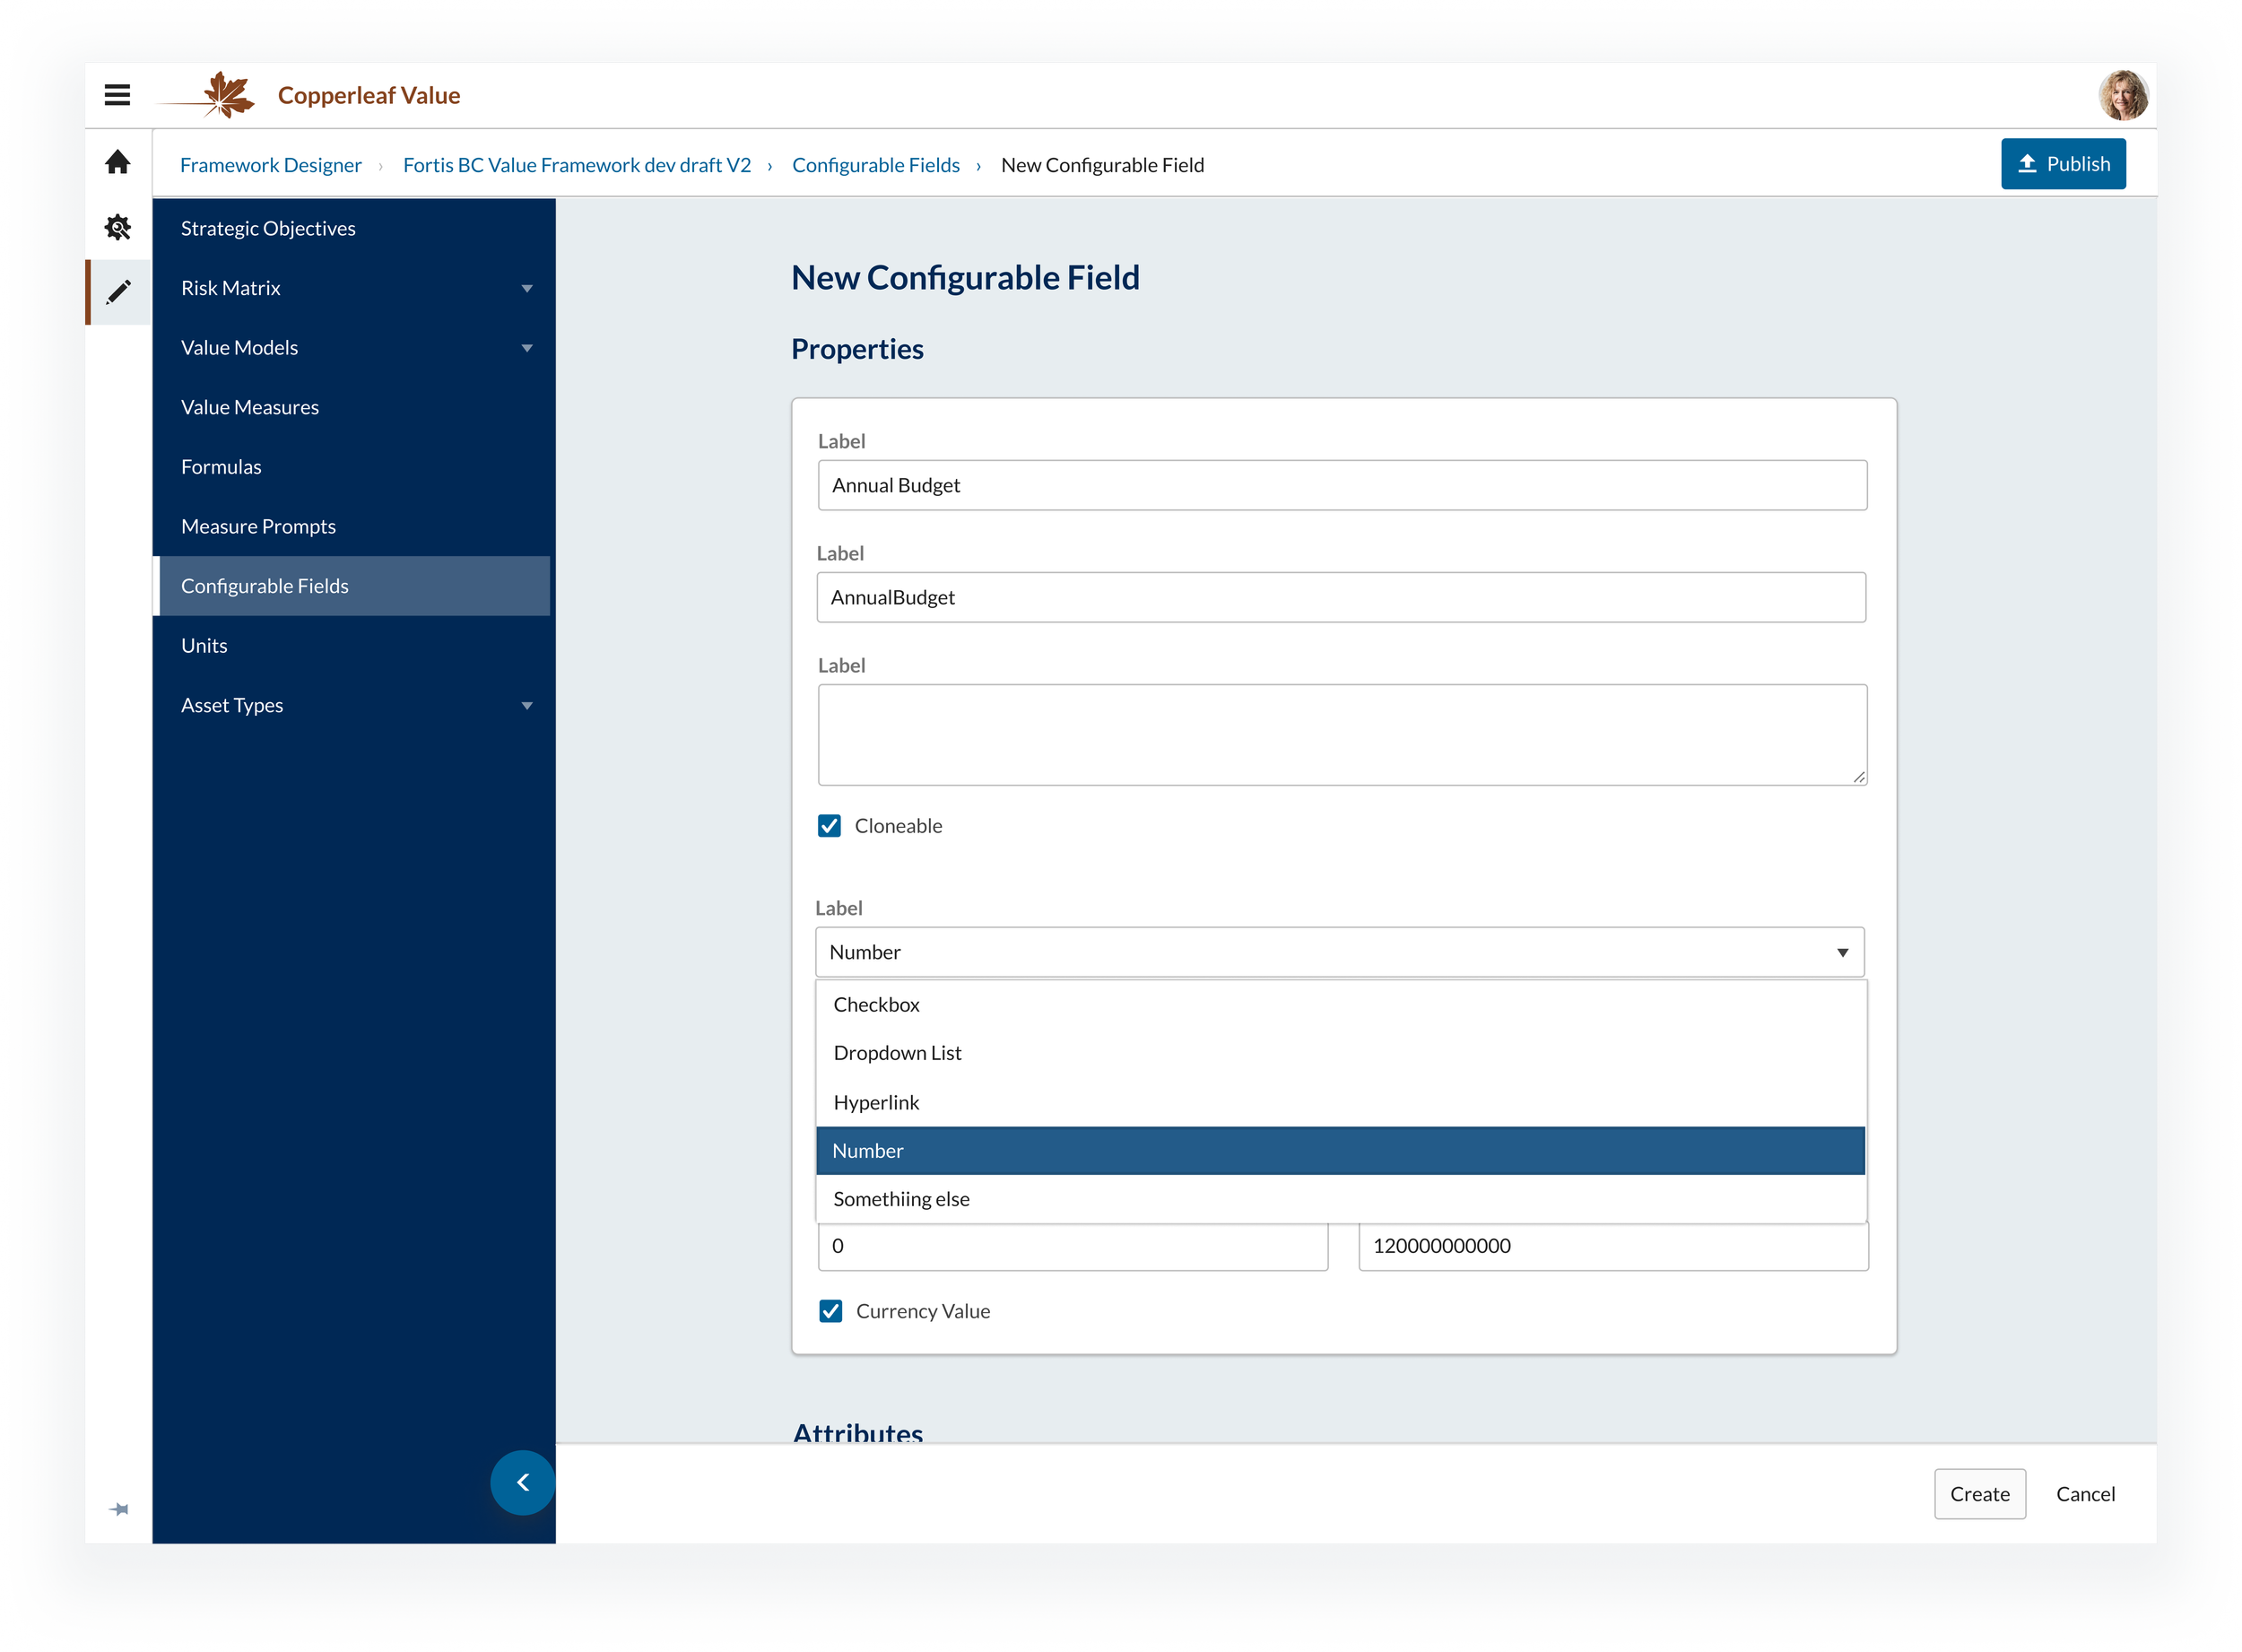This screenshot has width=2242, height=1652.
Task: Click the Number type dropdown arrow
Action: click(x=1842, y=952)
